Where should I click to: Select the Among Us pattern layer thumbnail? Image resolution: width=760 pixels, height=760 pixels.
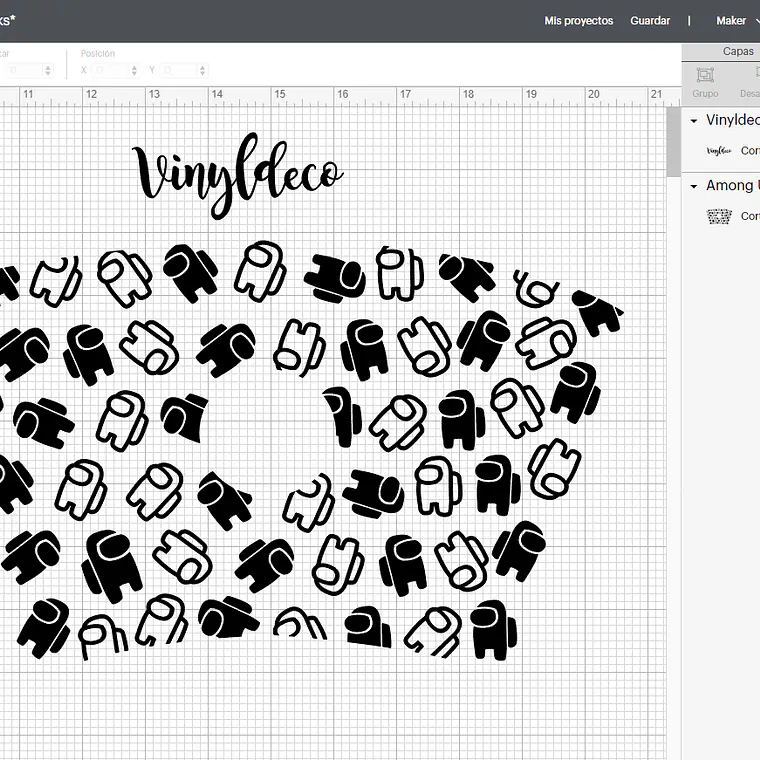click(x=719, y=216)
